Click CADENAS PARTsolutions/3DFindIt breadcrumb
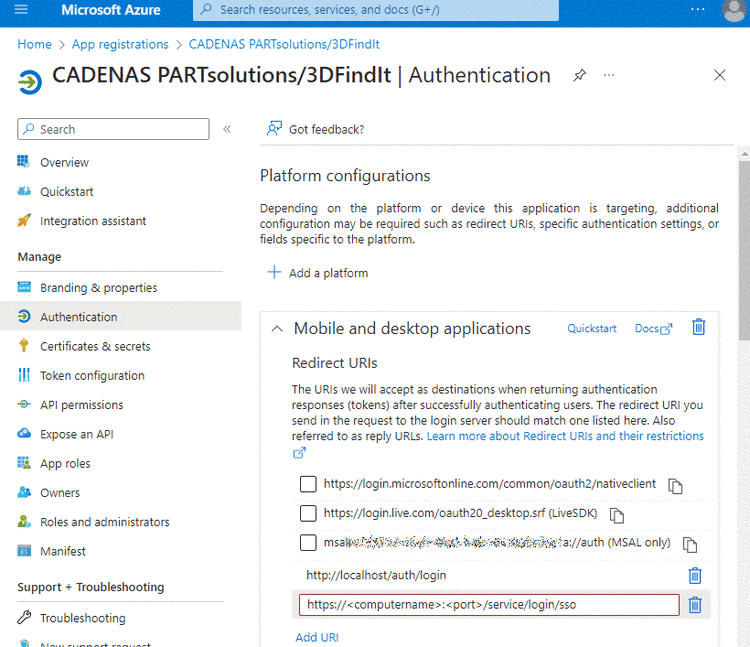Image resolution: width=750 pixels, height=647 pixels. tap(284, 44)
